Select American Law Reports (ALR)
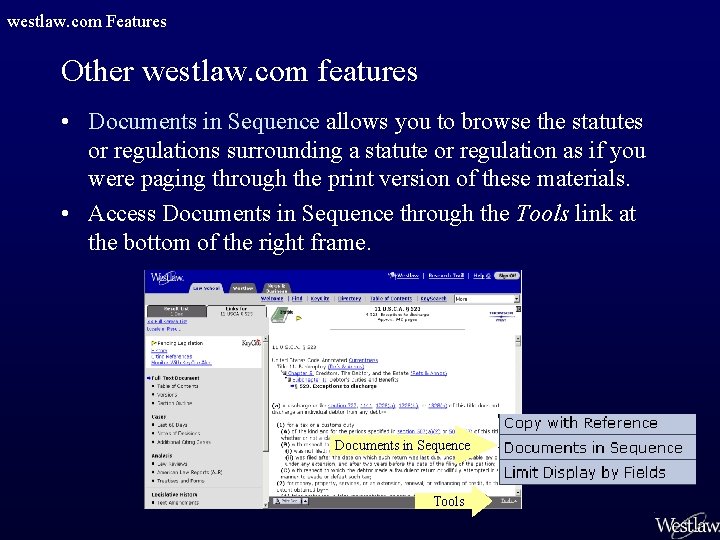The image size is (720, 540). coord(190,472)
